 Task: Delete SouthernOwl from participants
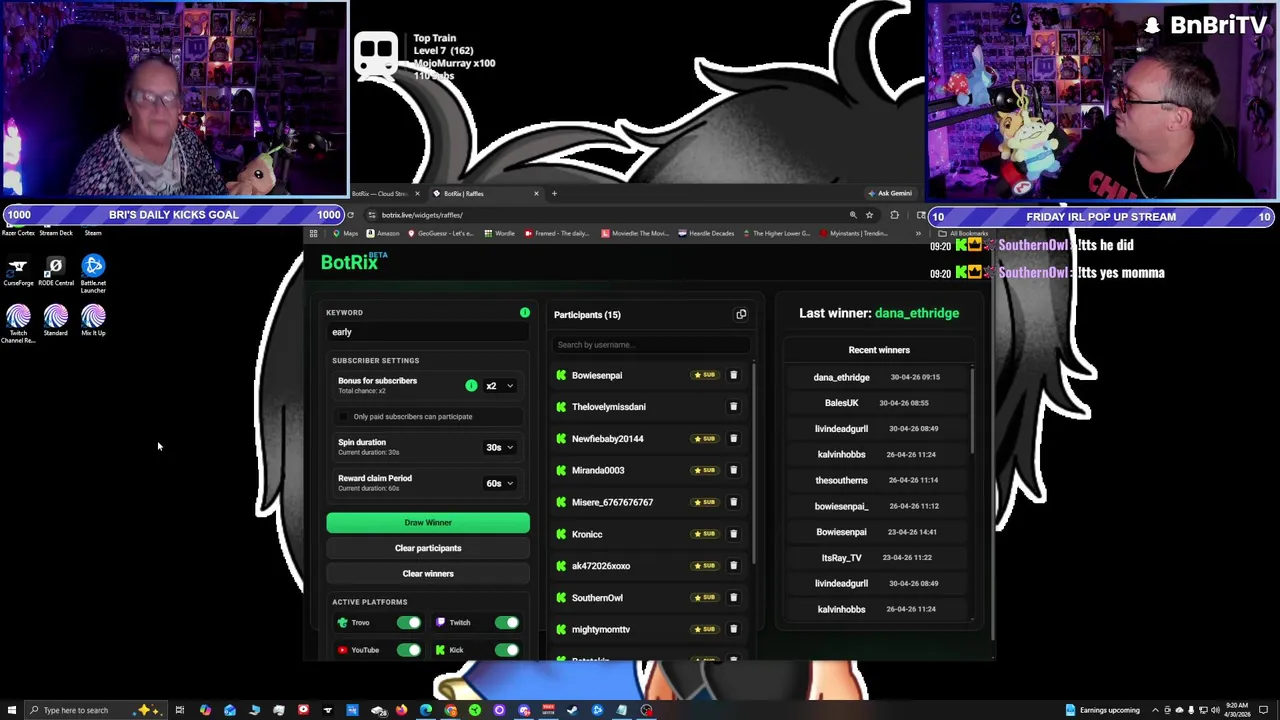(x=733, y=598)
